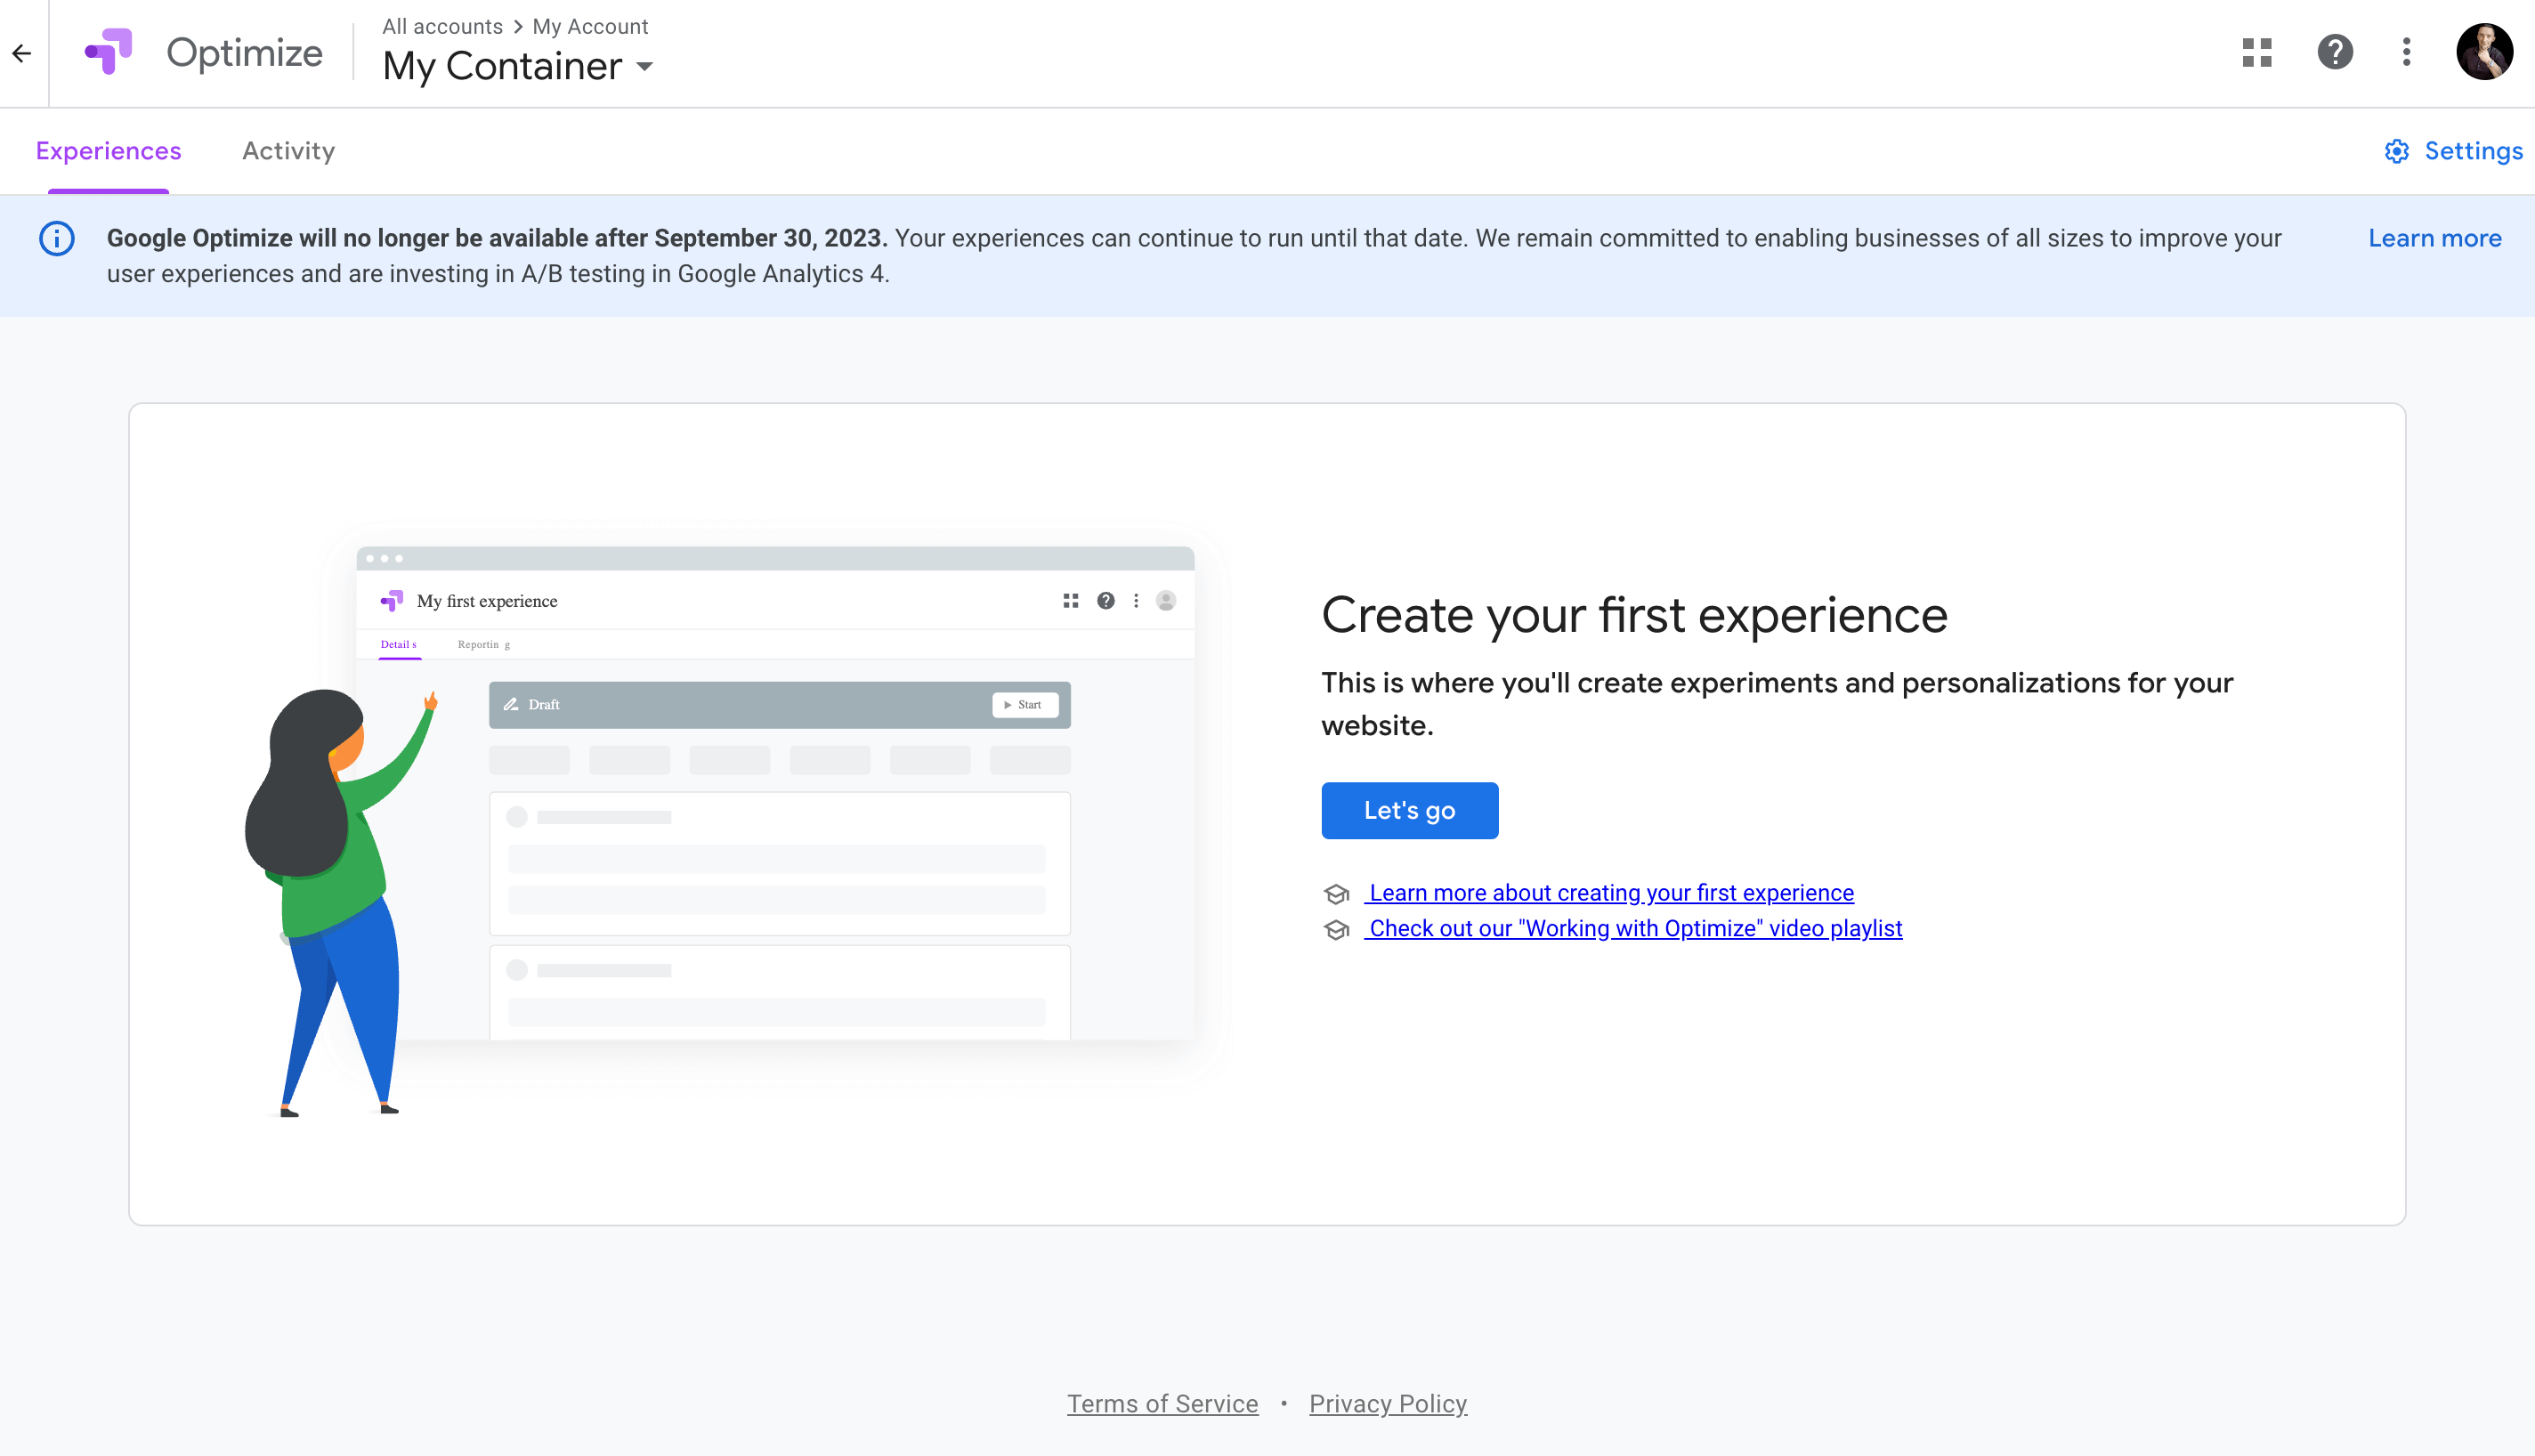Click the help question mark icon
This screenshot has width=2535, height=1456.
(x=2335, y=53)
